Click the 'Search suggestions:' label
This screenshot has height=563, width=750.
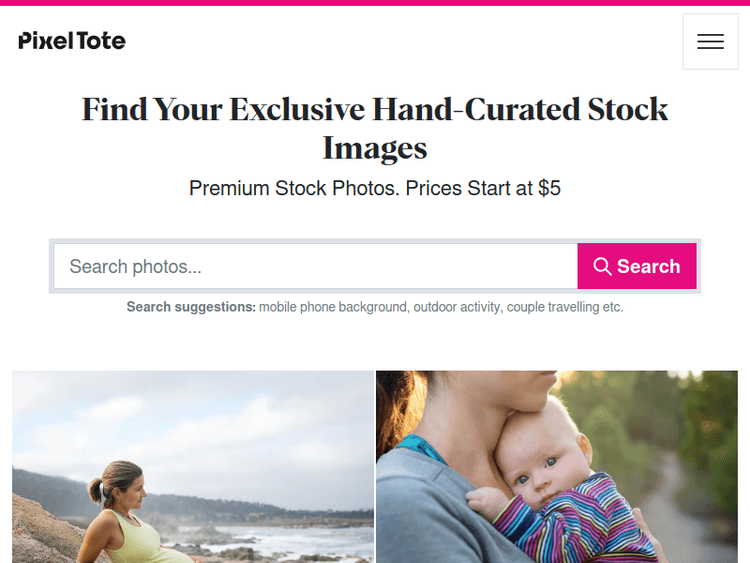coord(191,307)
